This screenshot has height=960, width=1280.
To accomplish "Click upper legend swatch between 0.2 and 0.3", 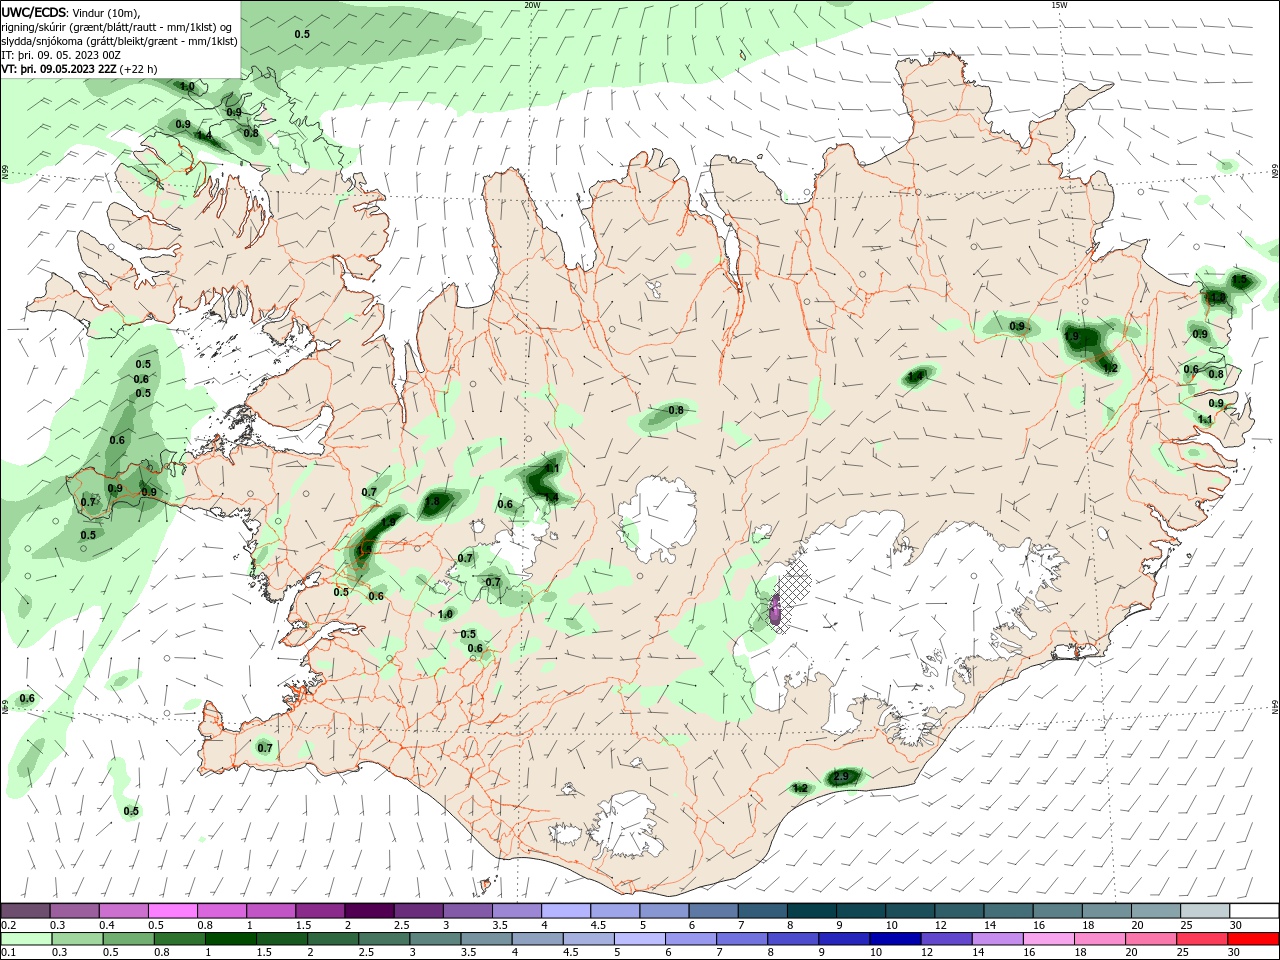I will point(26,910).
